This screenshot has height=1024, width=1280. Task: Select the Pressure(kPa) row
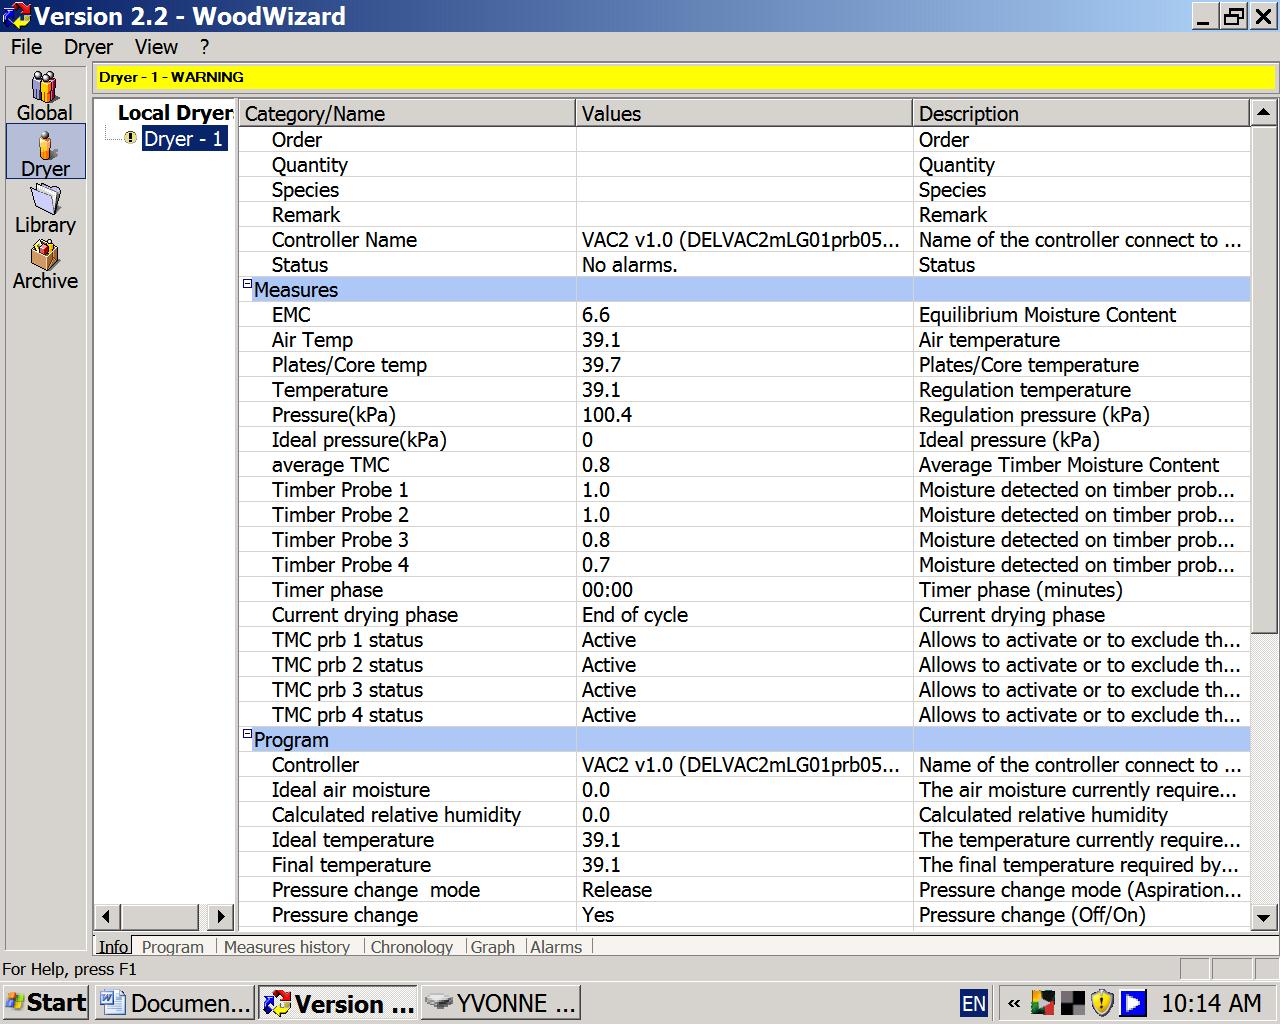(x=744, y=415)
